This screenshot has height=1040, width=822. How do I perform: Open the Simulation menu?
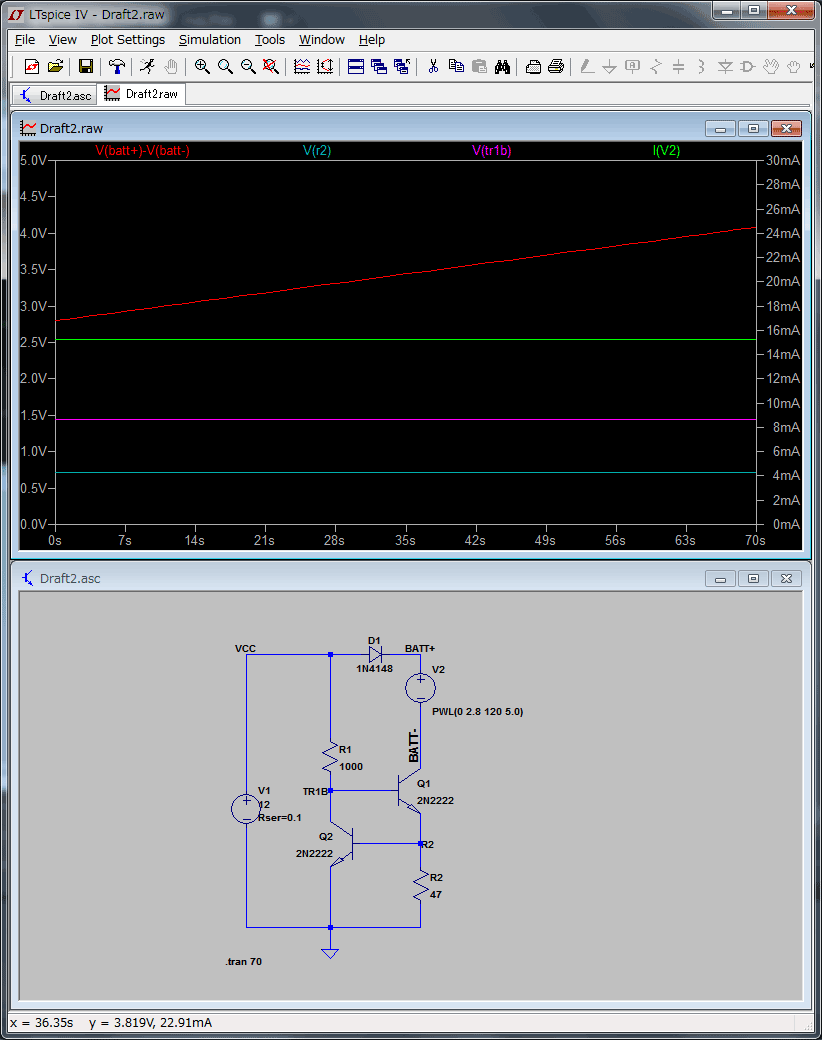[x=210, y=40]
